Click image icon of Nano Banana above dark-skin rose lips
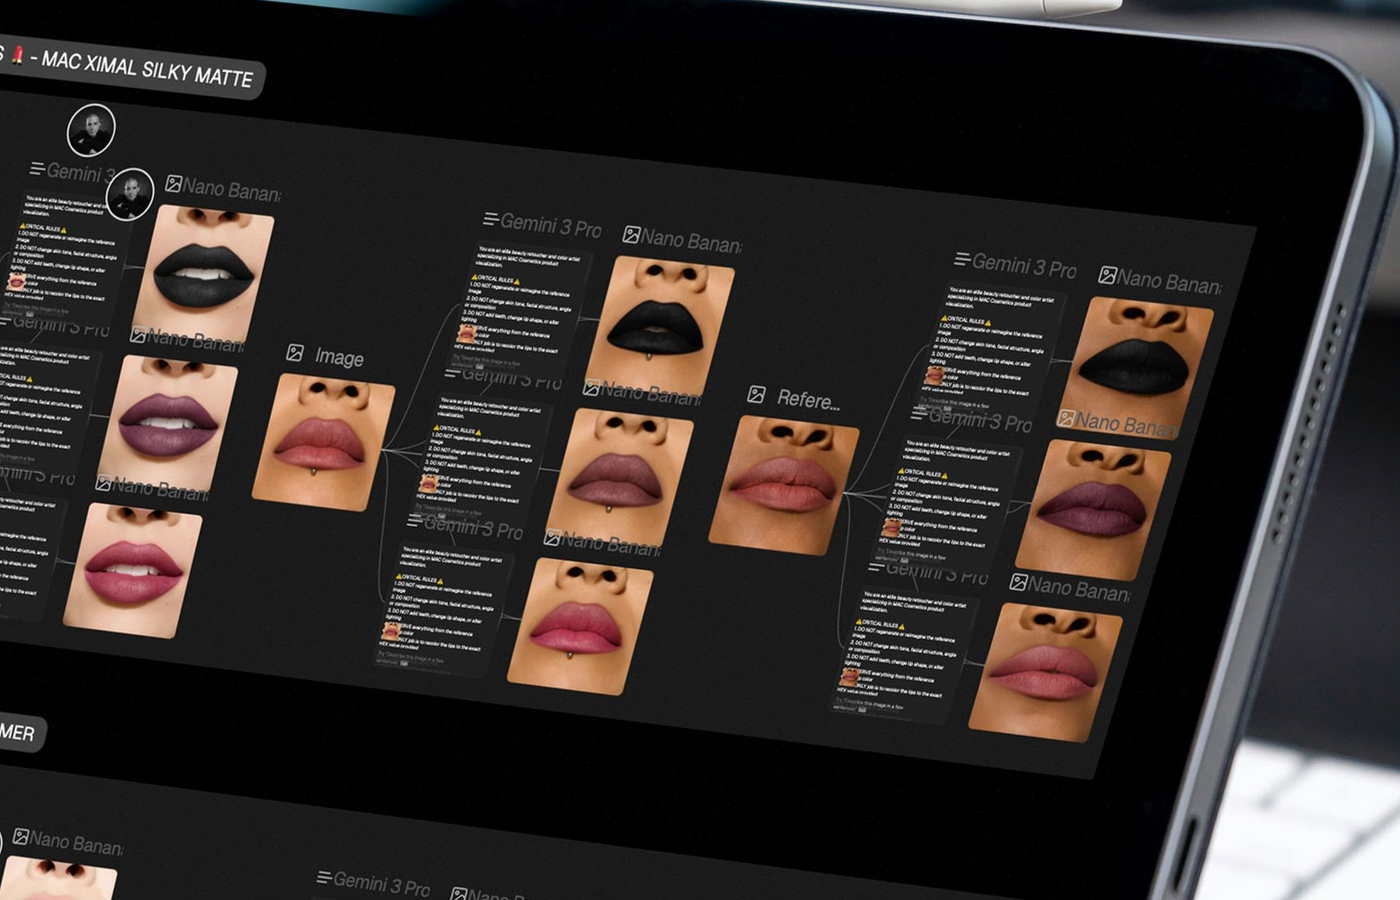1400x900 pixels. pos(1019,582)
